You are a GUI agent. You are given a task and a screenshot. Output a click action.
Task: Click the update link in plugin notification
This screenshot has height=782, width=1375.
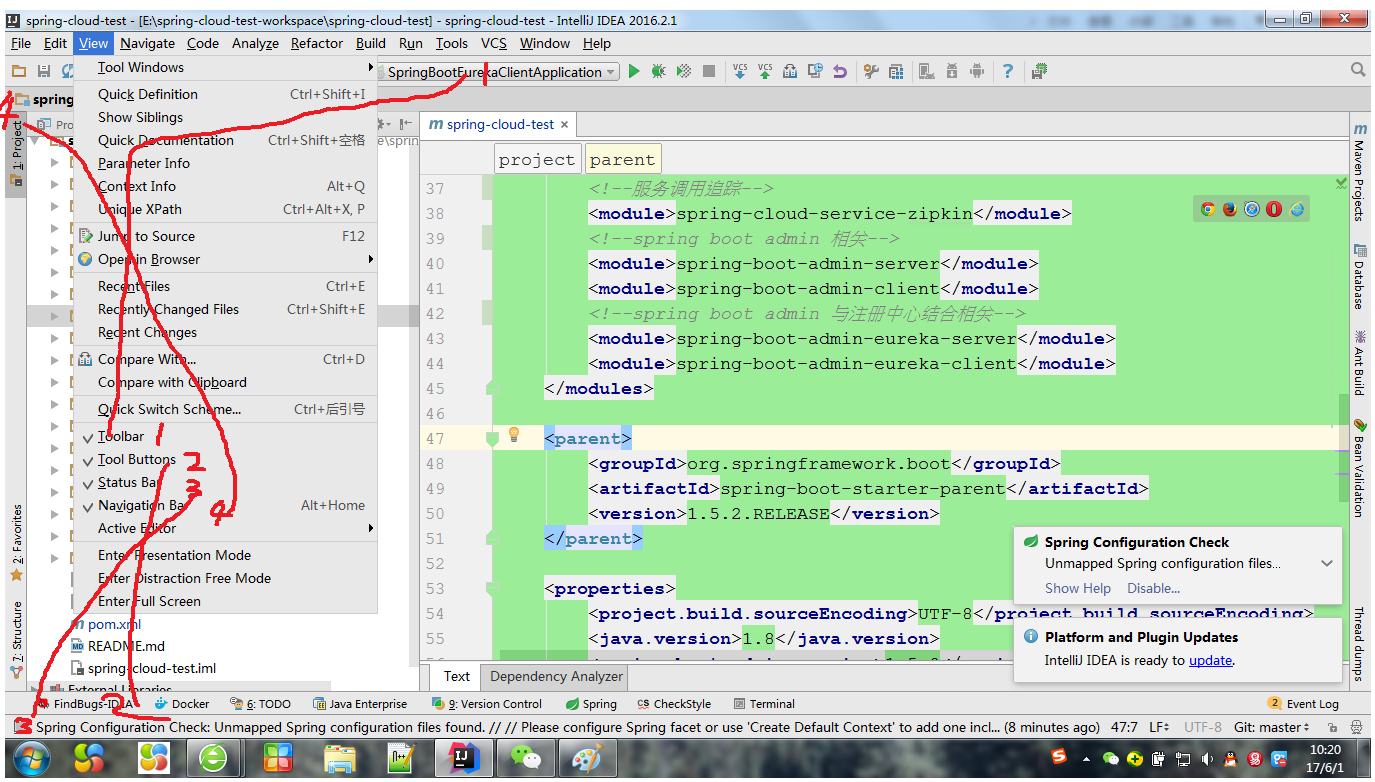point(1210,660)
